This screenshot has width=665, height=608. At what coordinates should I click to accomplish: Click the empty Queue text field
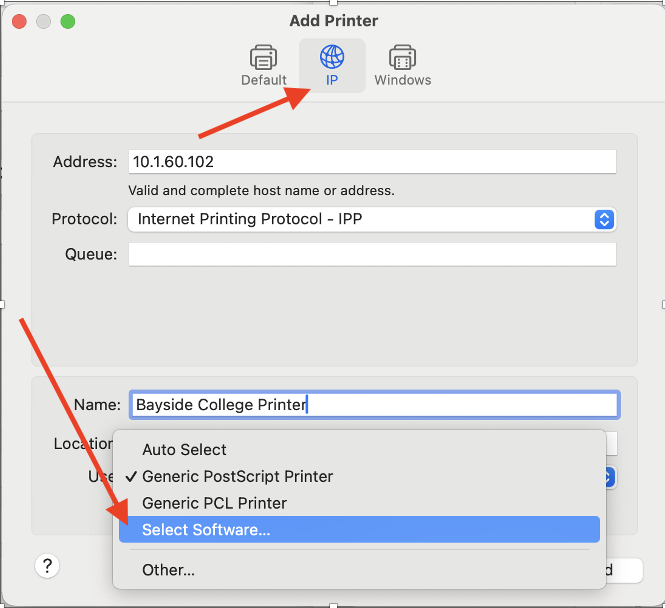(x=372, y=254)
